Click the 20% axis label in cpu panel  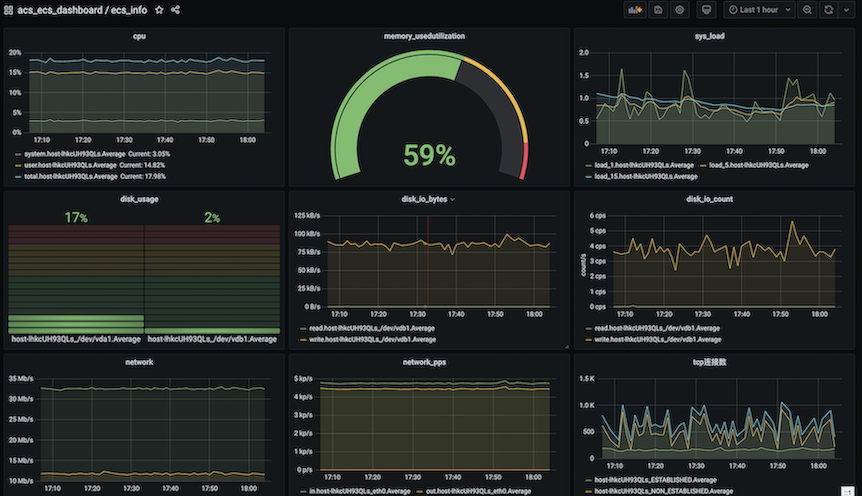click(15, 53)
